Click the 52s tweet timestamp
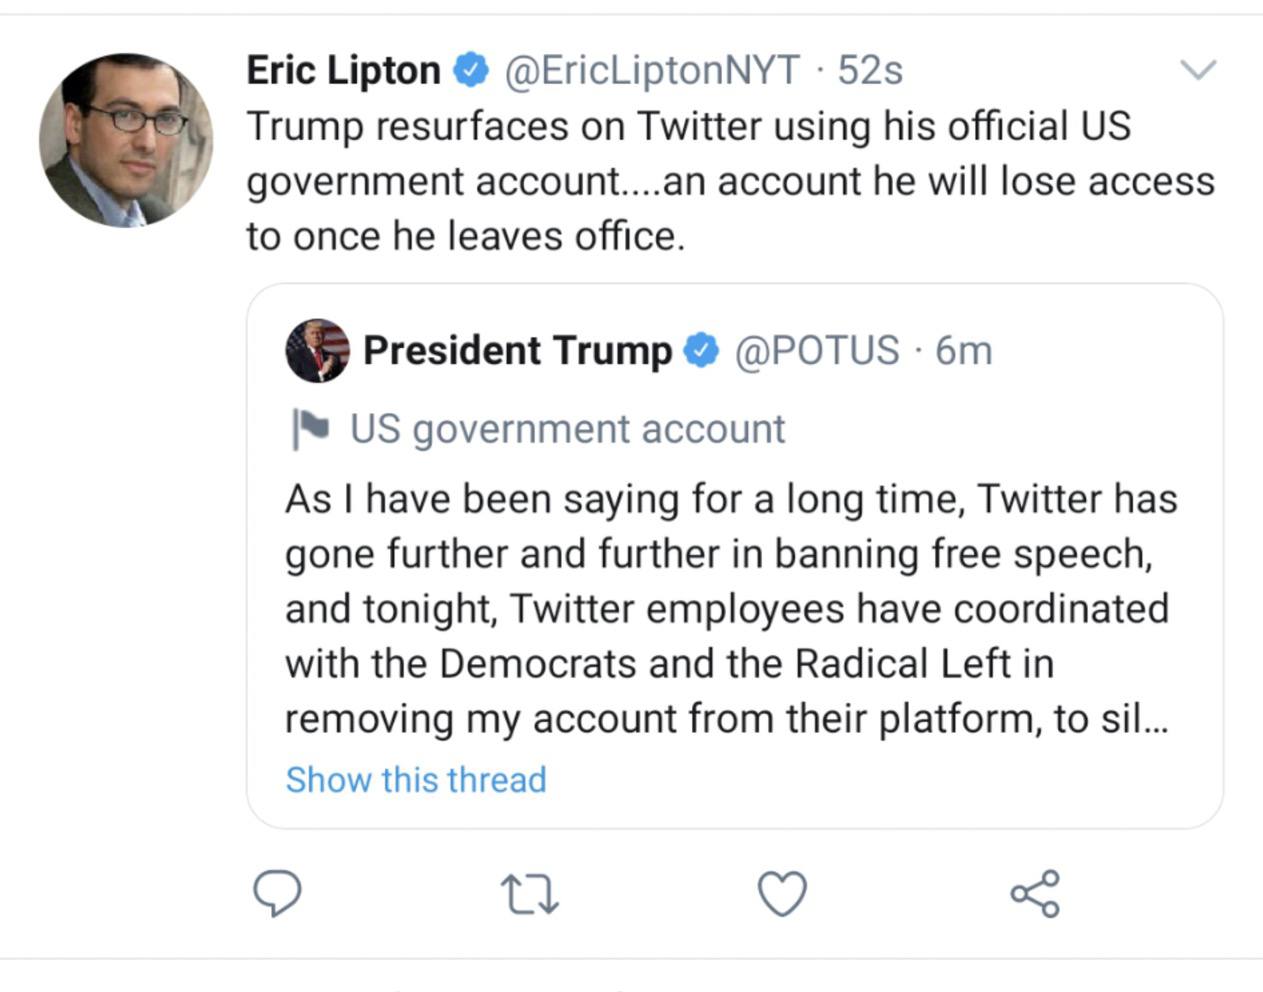Screen dimensions: 1263x992 (870, 71)
